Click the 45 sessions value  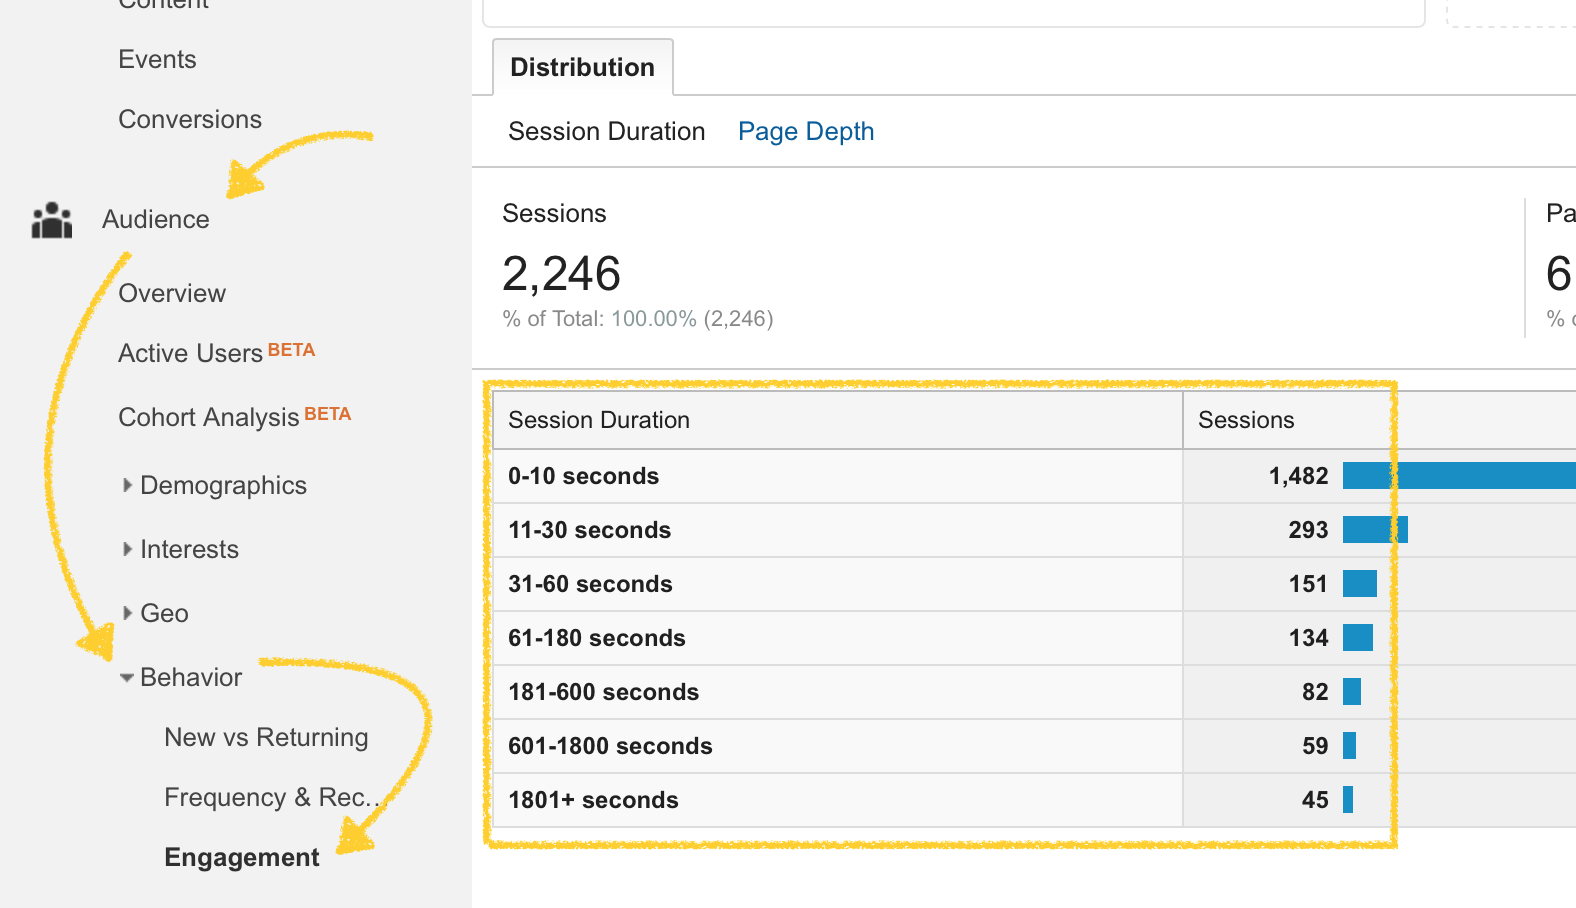(1315, 800)
